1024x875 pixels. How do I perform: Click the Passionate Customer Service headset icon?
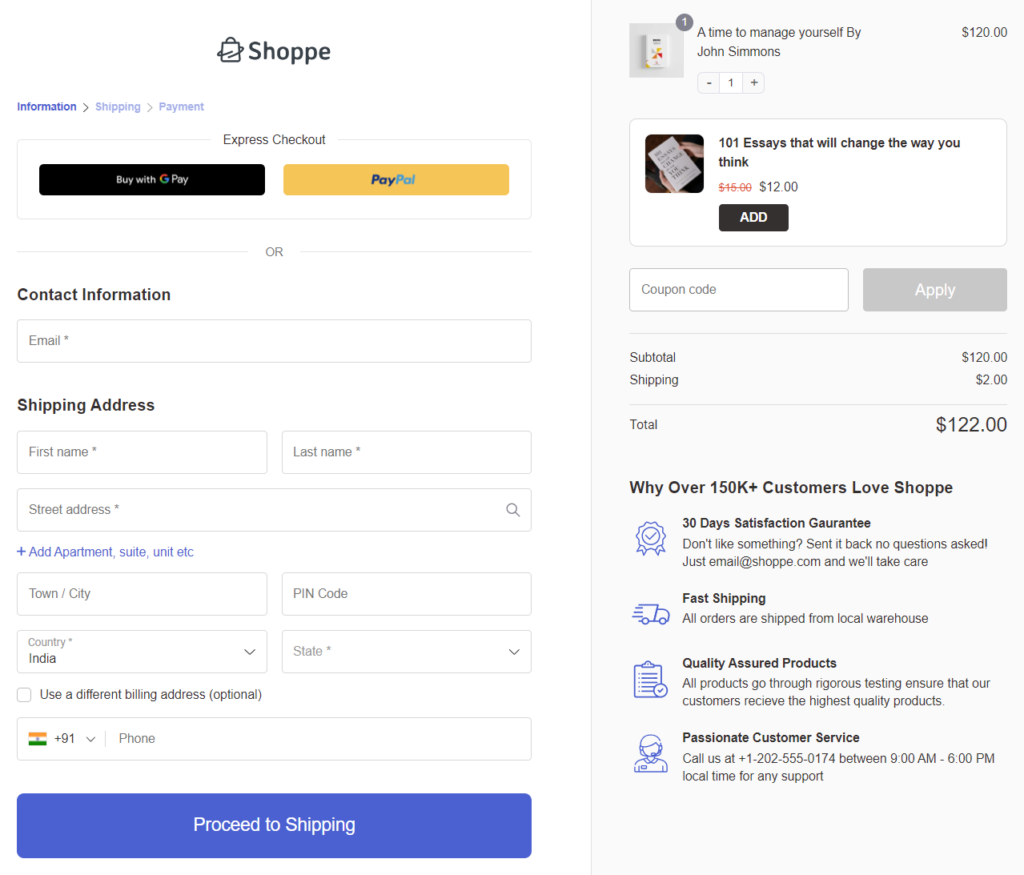(651, 752)
